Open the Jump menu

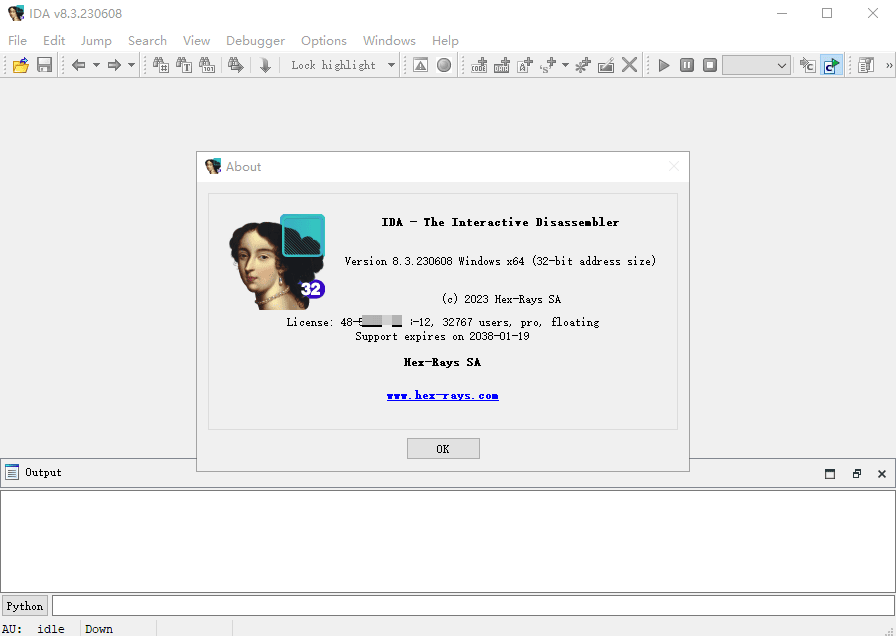point(96,41)
